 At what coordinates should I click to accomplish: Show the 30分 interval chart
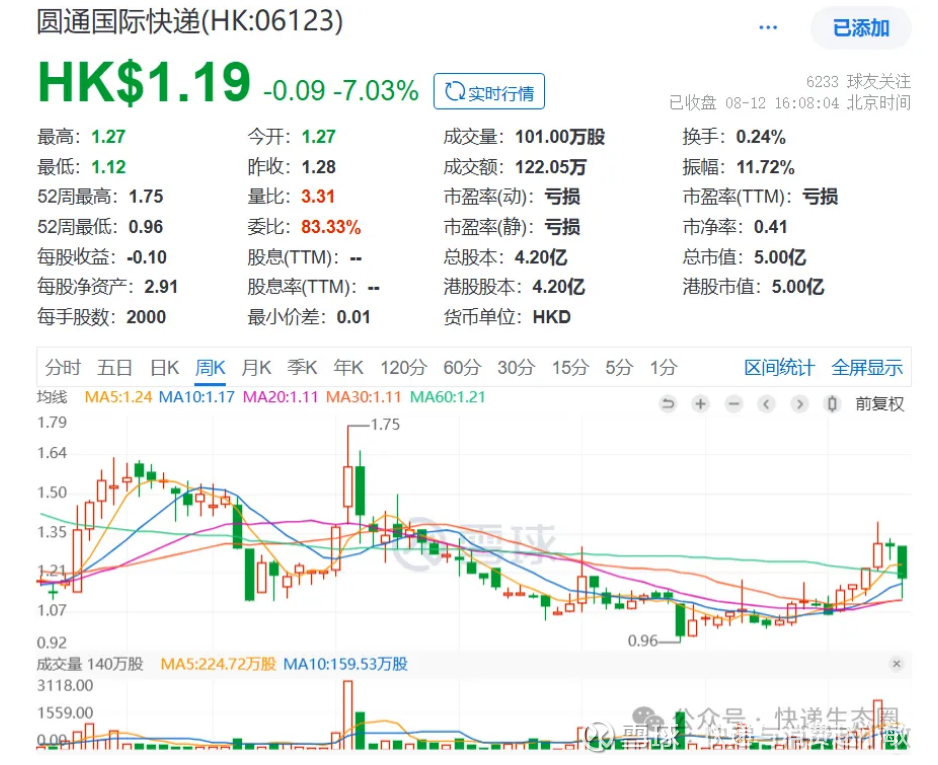tap(516, 367)
